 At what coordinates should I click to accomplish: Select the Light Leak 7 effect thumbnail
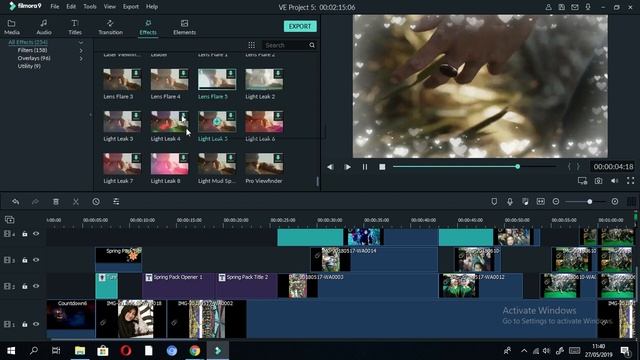[x=122, y=164]
